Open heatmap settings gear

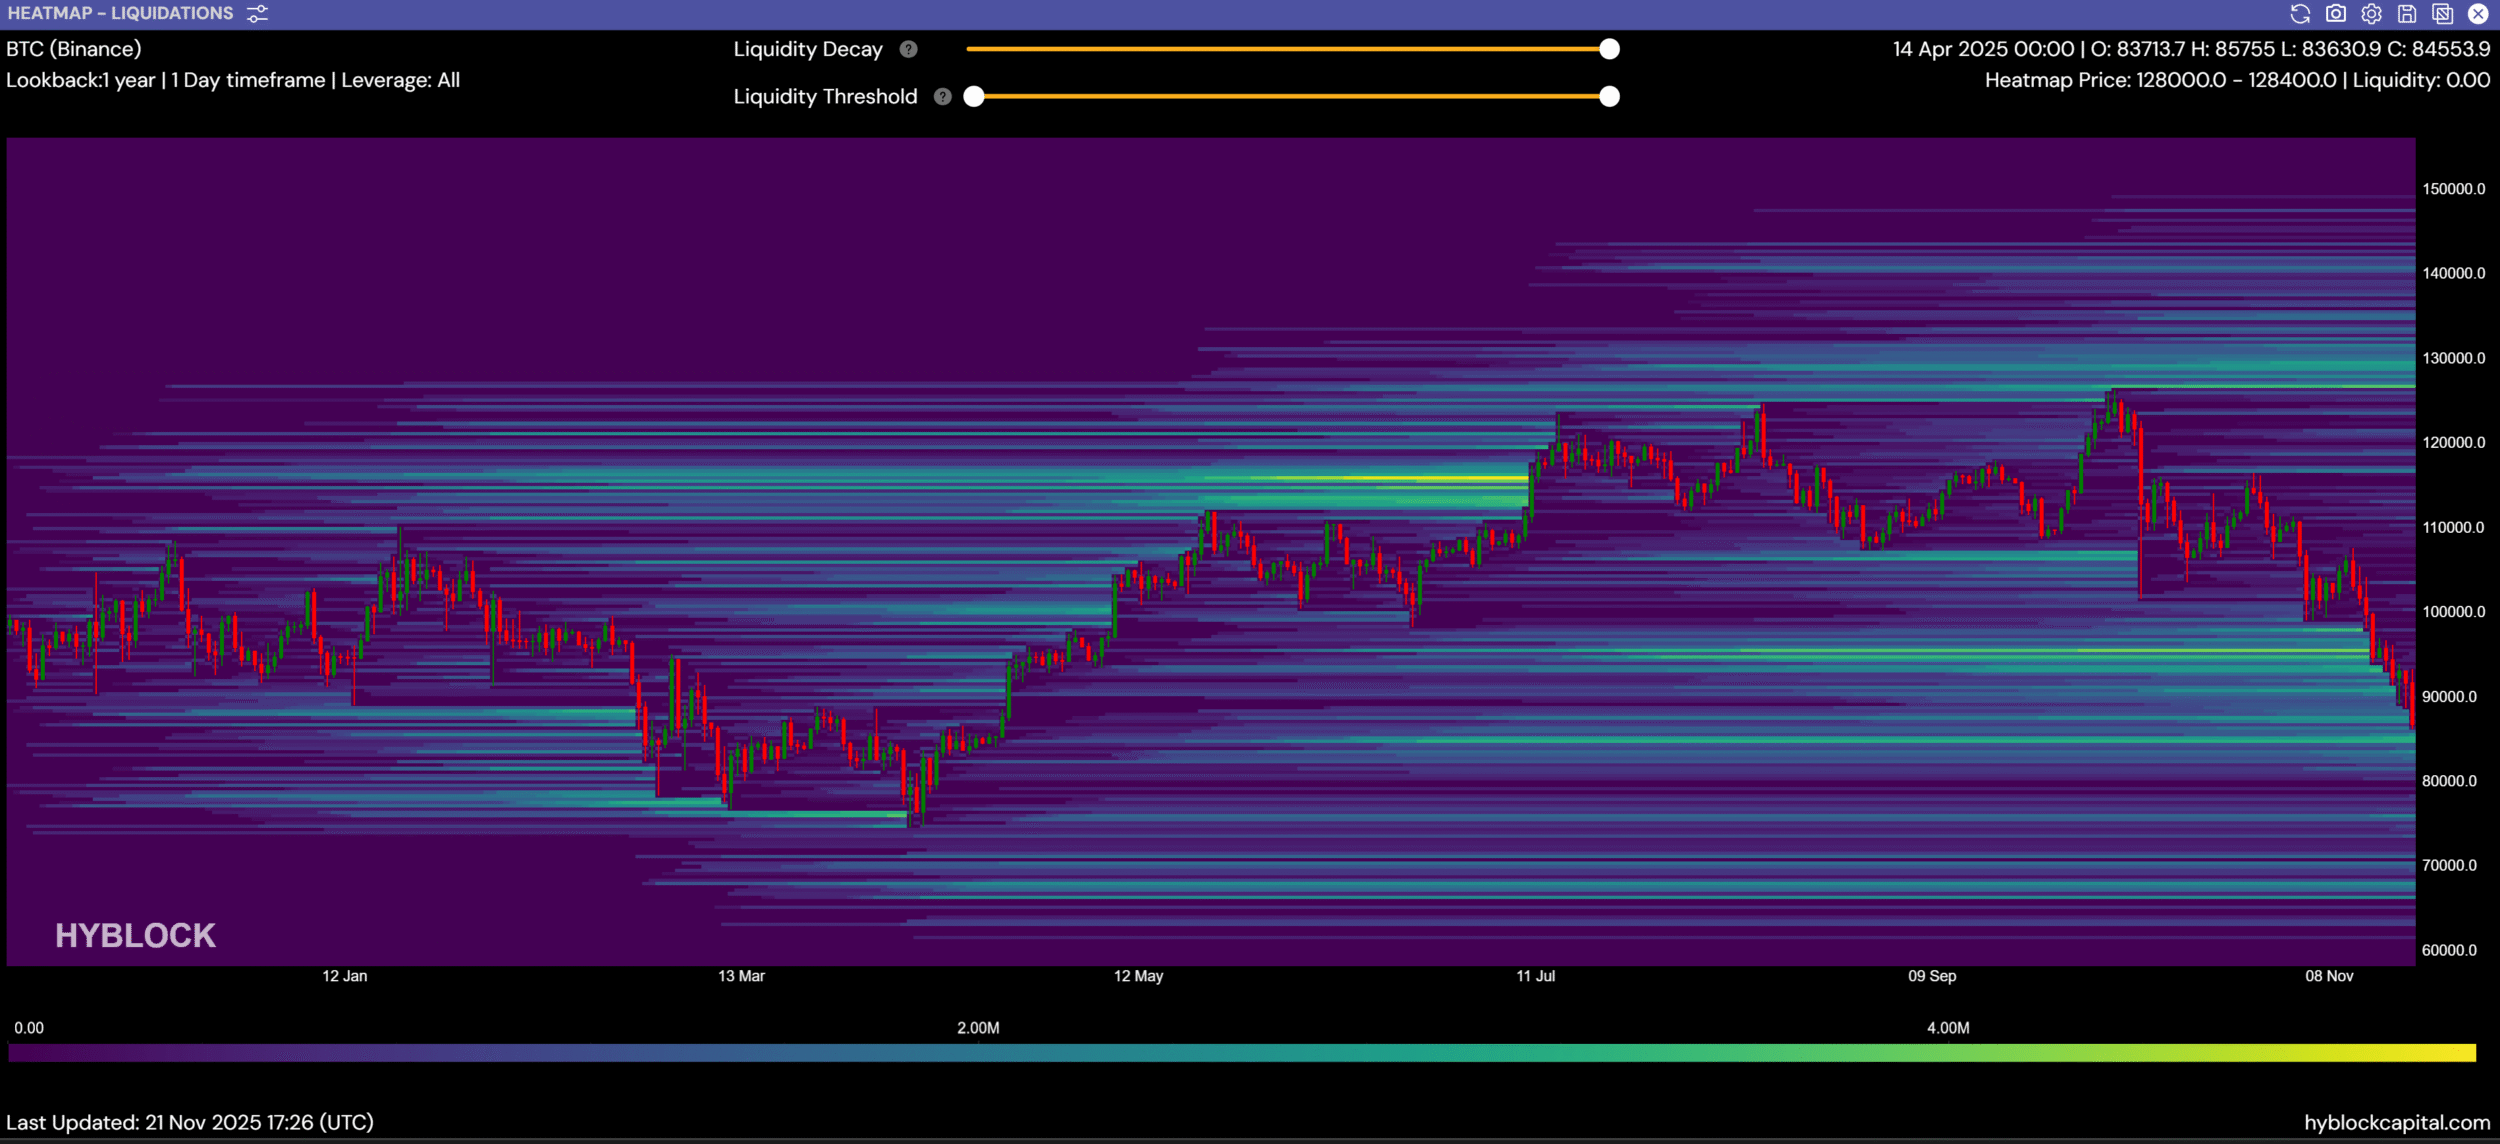tap(2371, 14)
